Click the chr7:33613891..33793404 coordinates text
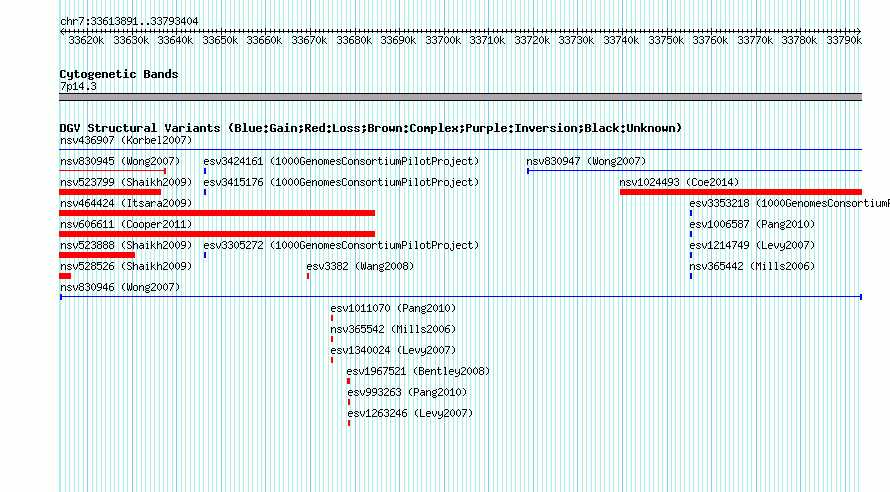Viewport: 890px width, 492px height. [129, 21]
